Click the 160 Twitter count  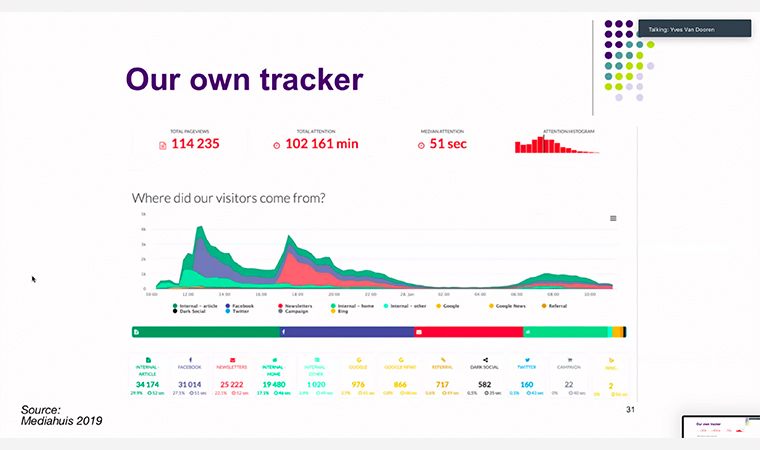click(527, 385)
